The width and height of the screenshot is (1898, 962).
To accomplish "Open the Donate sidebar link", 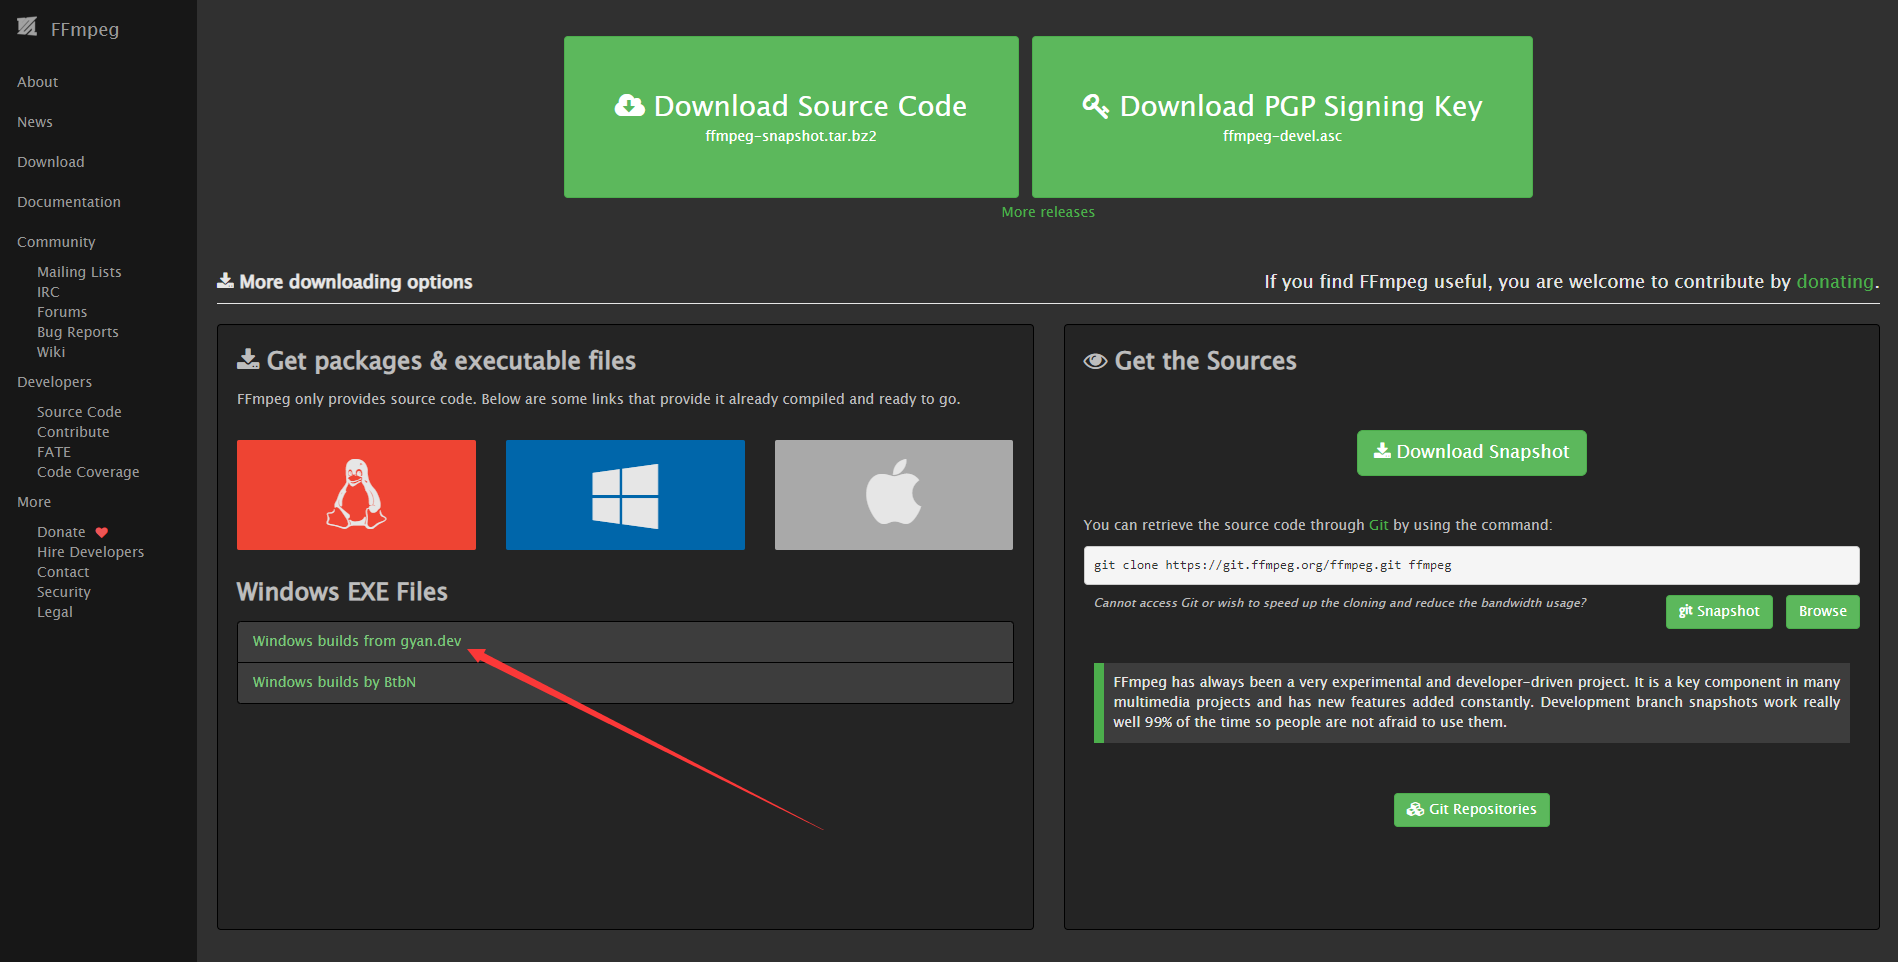I will tap(61, 532).
